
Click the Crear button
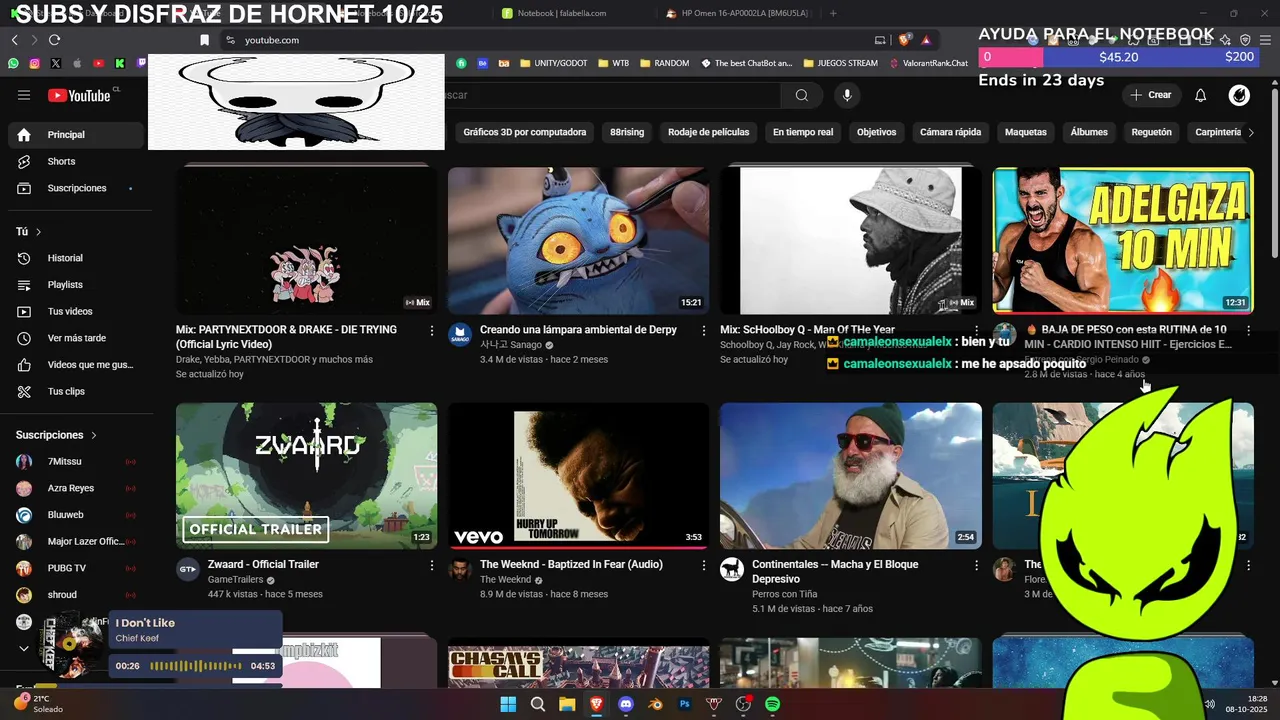pos(1150,95)
